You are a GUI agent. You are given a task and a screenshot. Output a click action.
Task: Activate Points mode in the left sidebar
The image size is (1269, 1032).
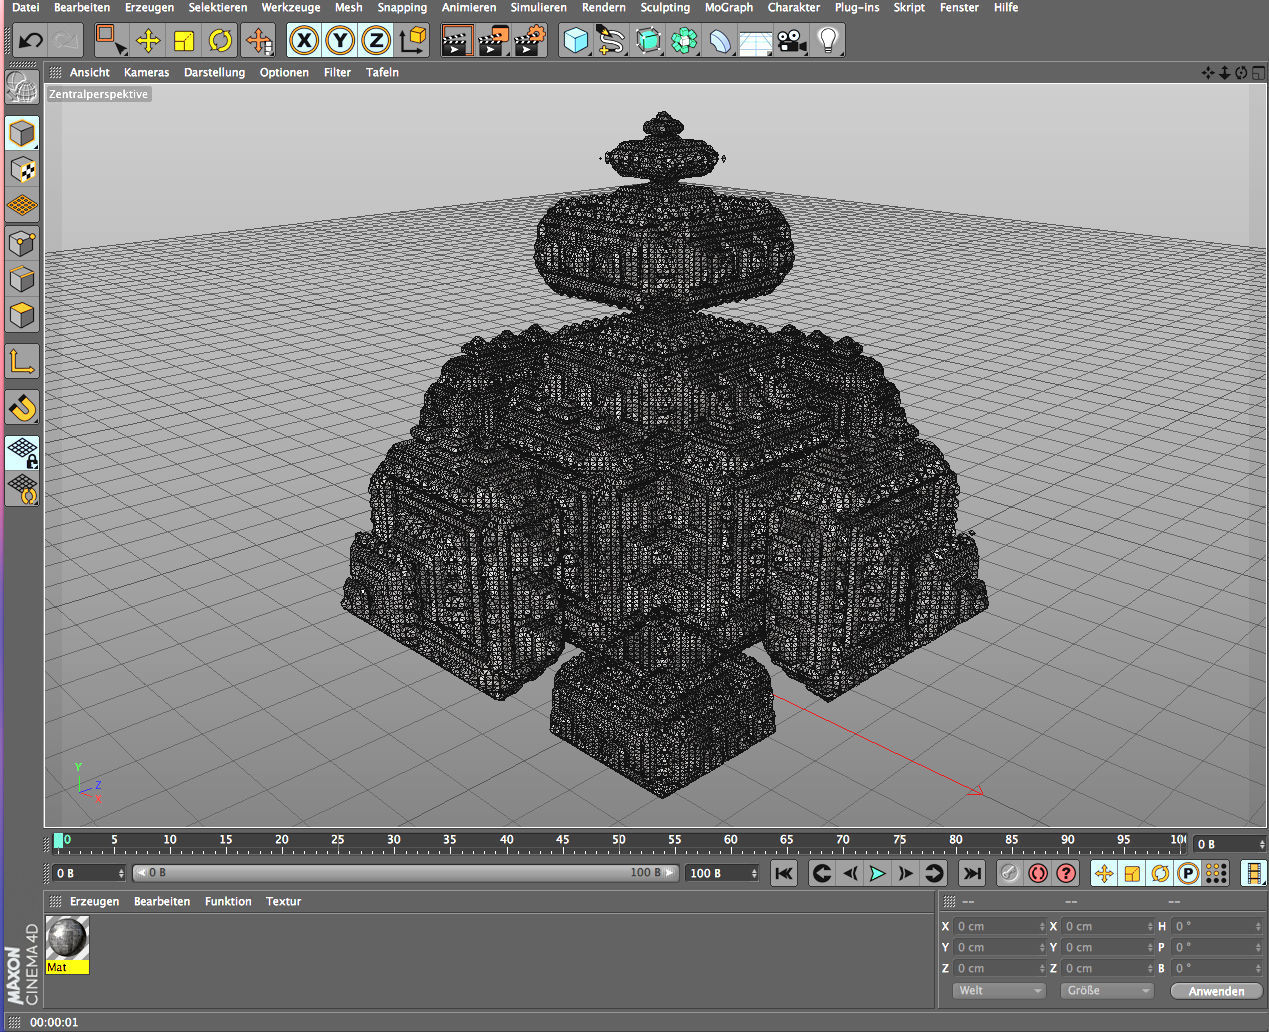click(x=21, y=243)
